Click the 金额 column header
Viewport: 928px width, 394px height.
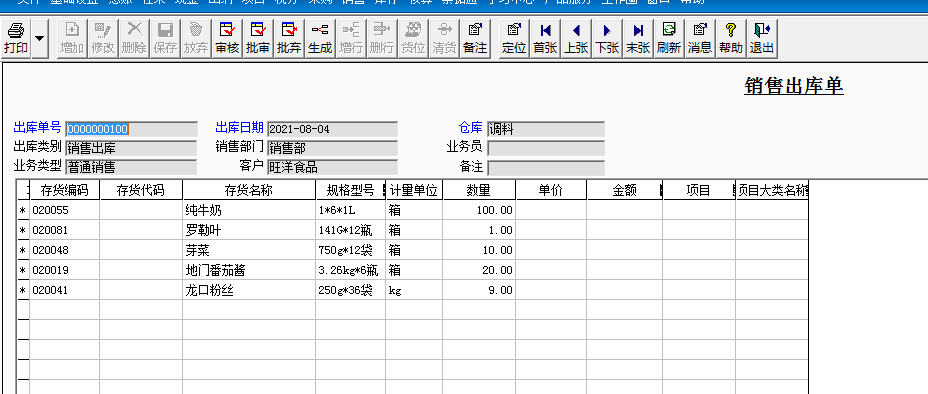tap(624, 190)
